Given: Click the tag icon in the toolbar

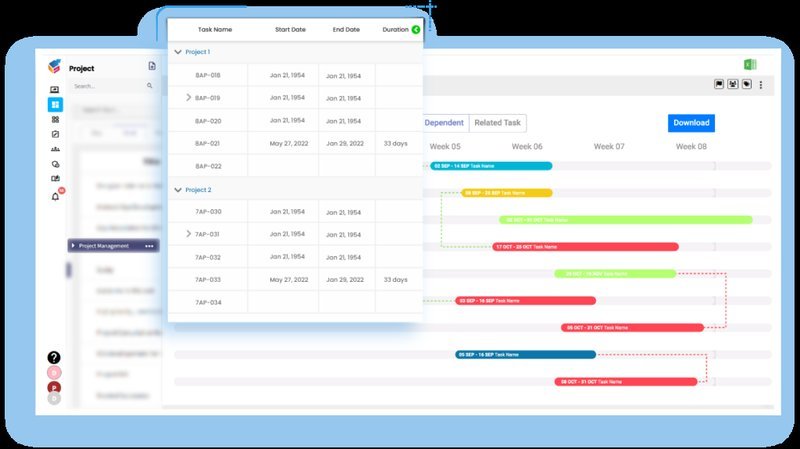Looking at the screenshot, I should [x=746, y=84].
